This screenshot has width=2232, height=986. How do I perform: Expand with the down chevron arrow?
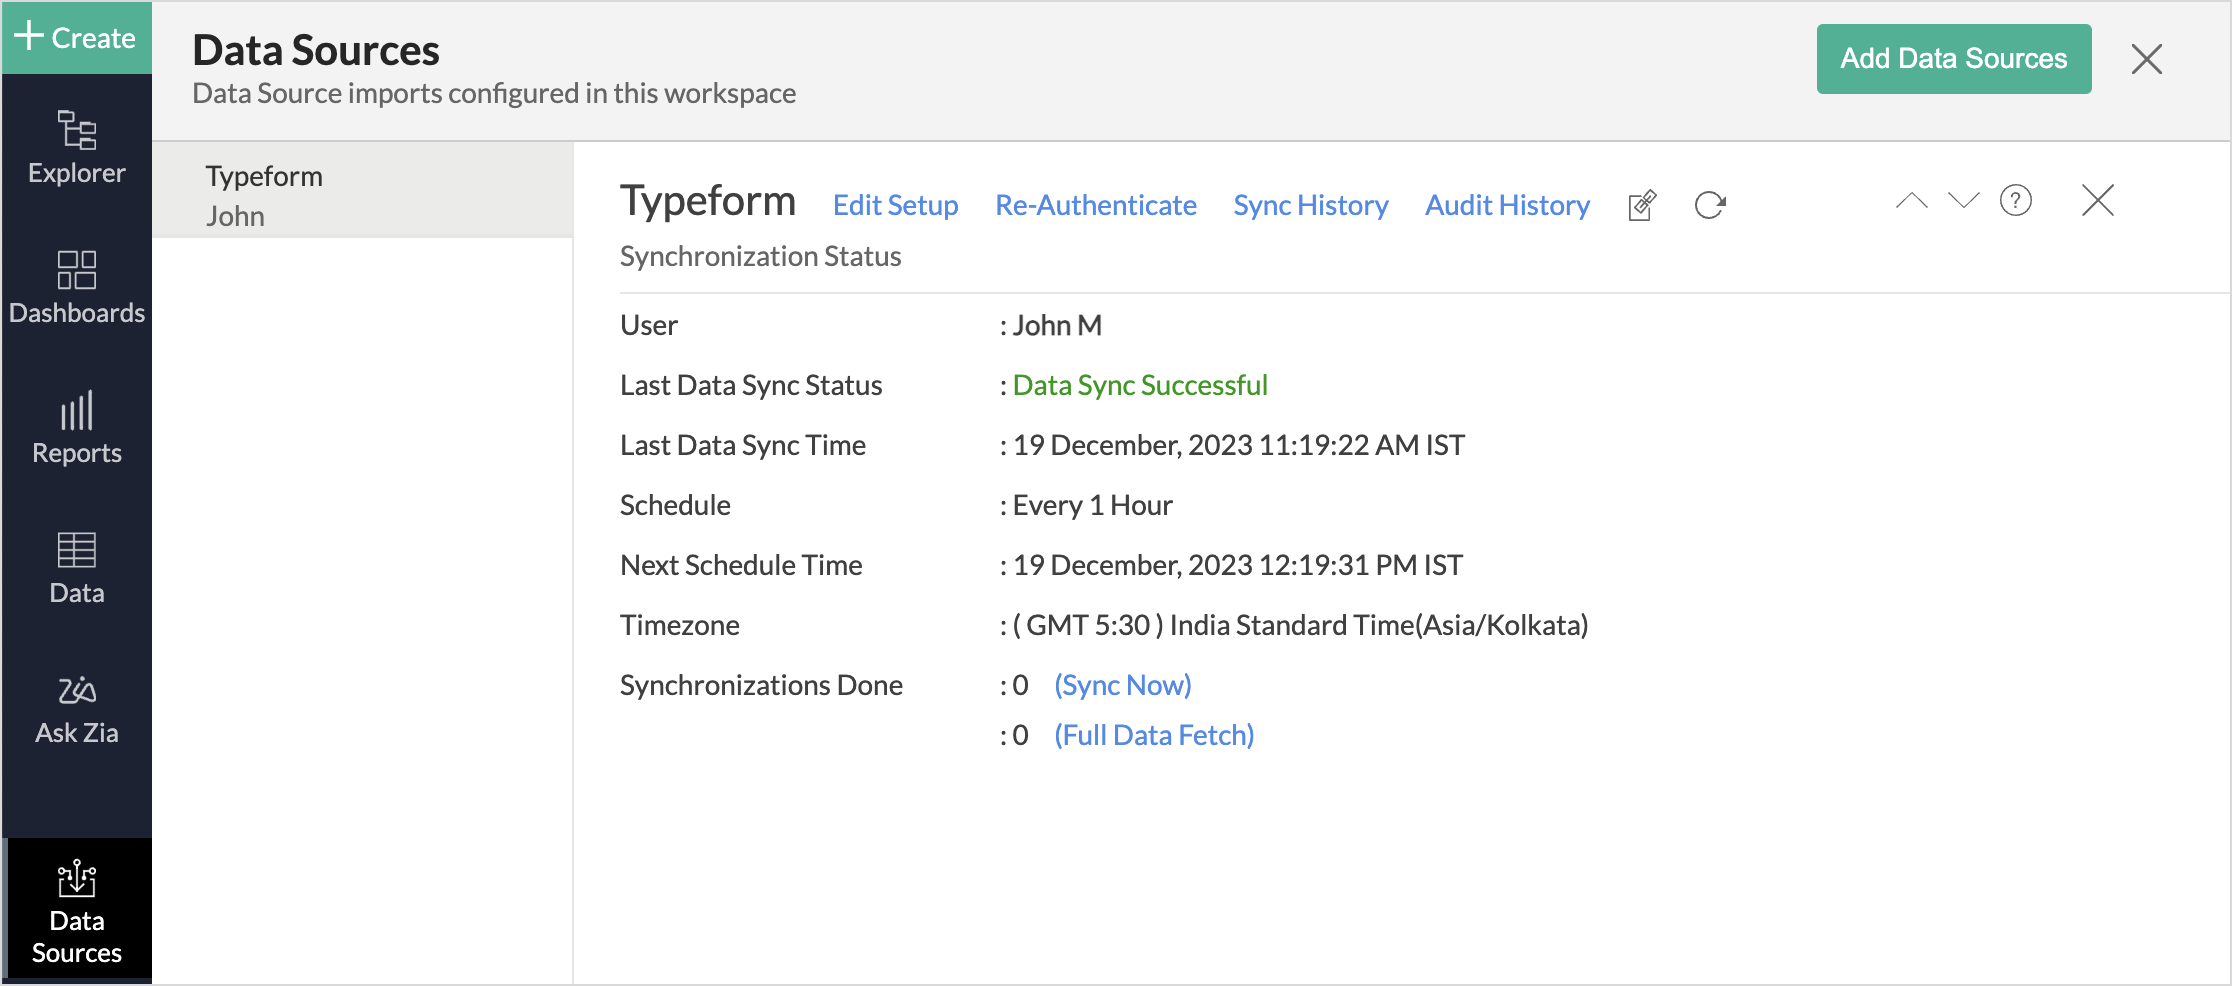[1963, 201]
